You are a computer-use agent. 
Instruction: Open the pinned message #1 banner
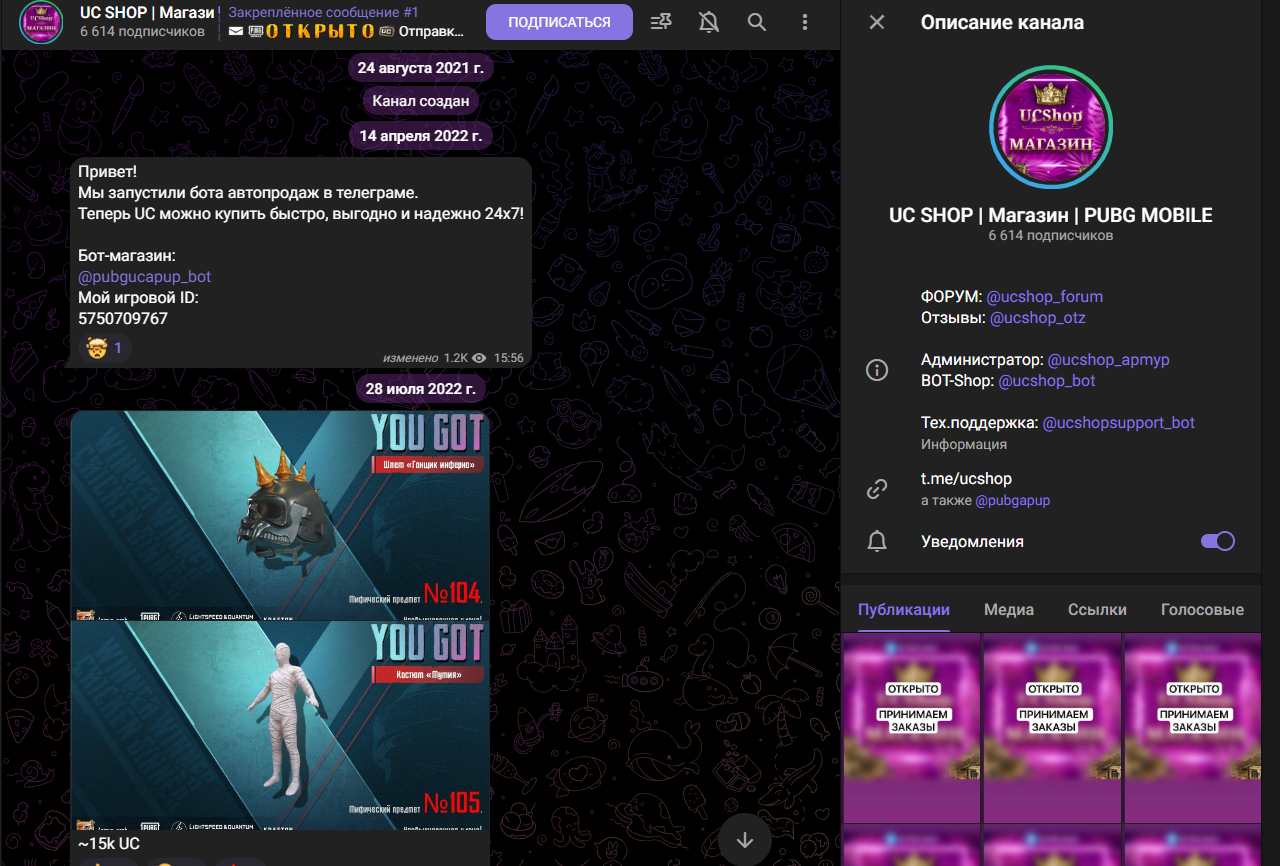(346, 22)
